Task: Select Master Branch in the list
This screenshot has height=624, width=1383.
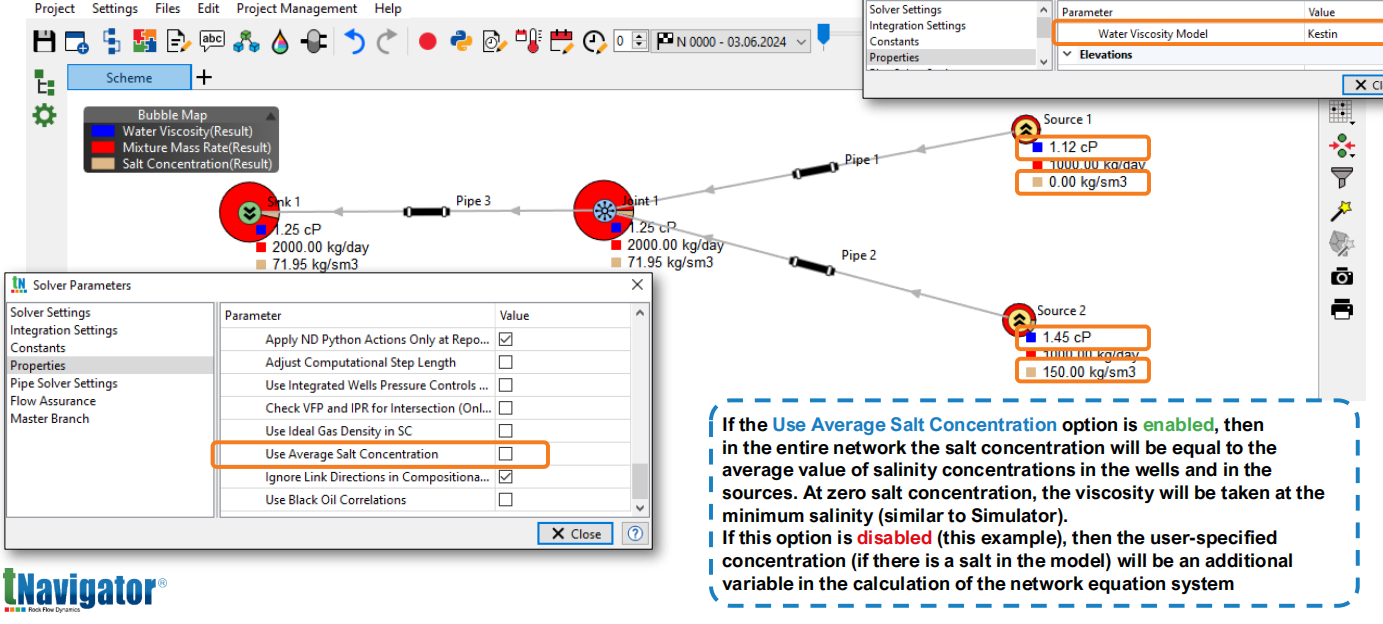Action: (x=50, y=418)
